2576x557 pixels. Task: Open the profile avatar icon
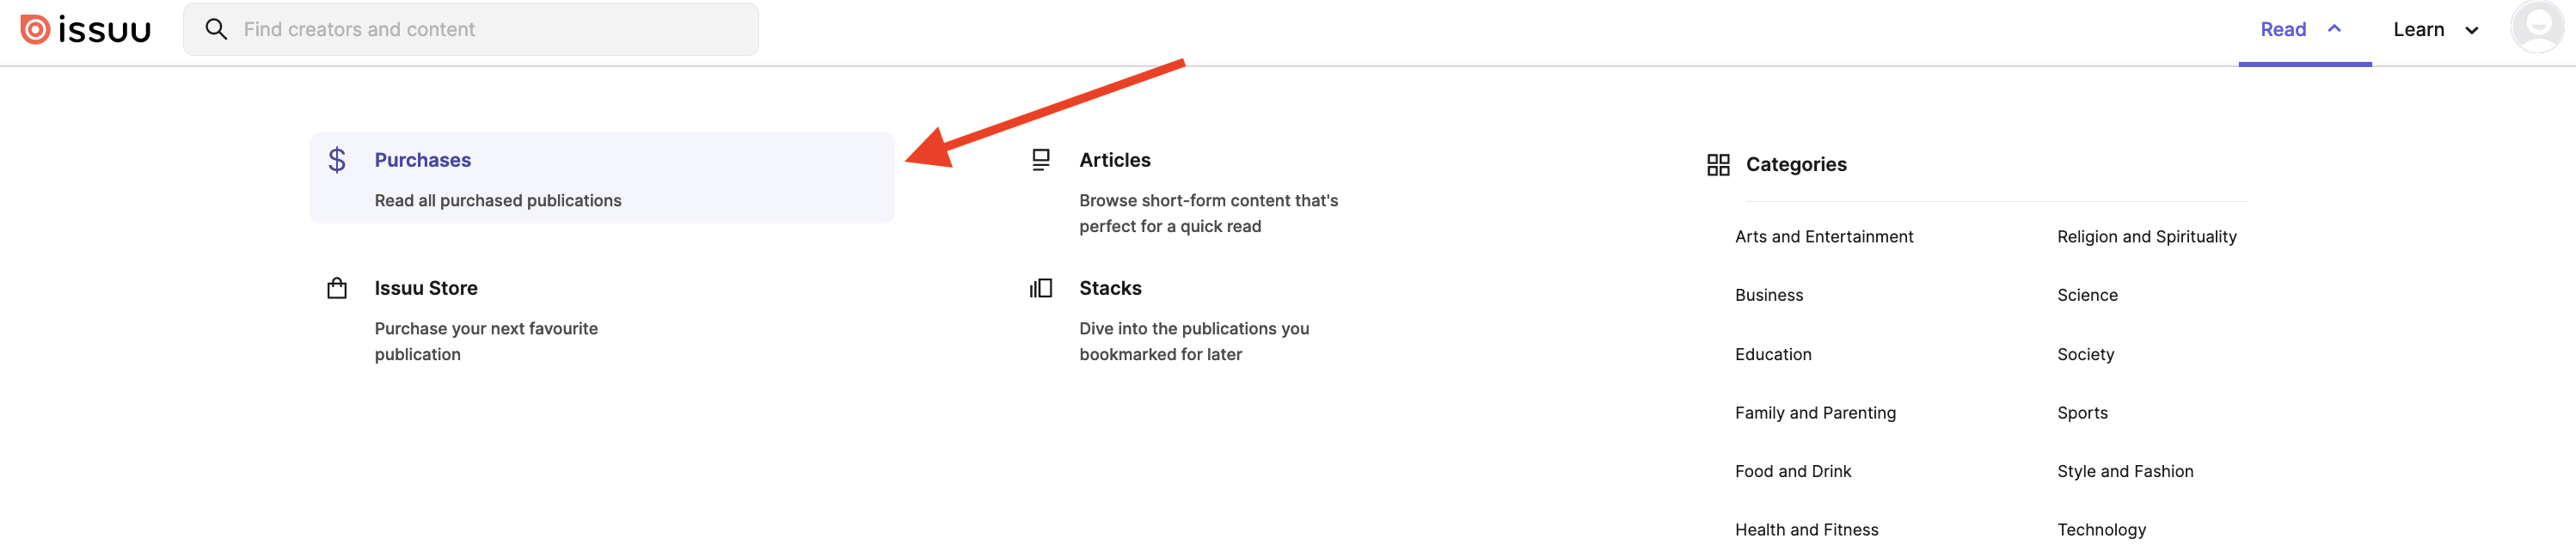click(x=2536, y=29)
